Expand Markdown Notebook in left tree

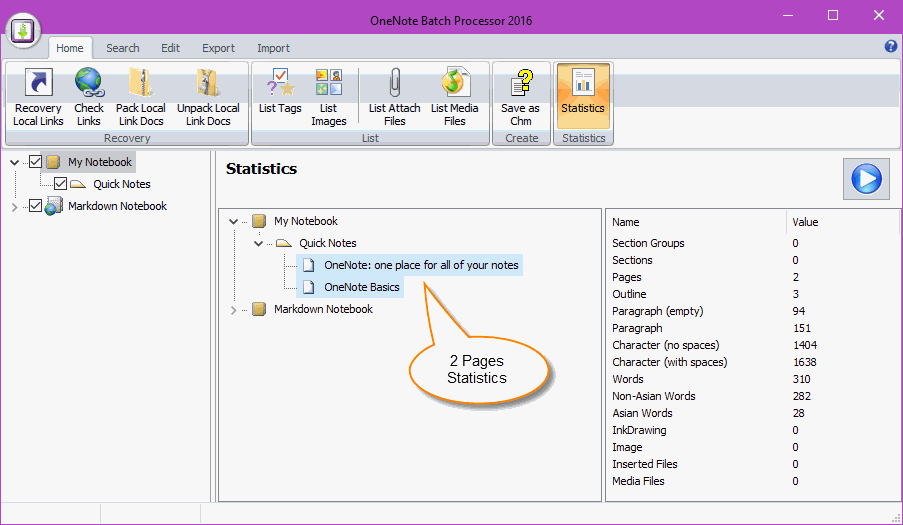14,207
